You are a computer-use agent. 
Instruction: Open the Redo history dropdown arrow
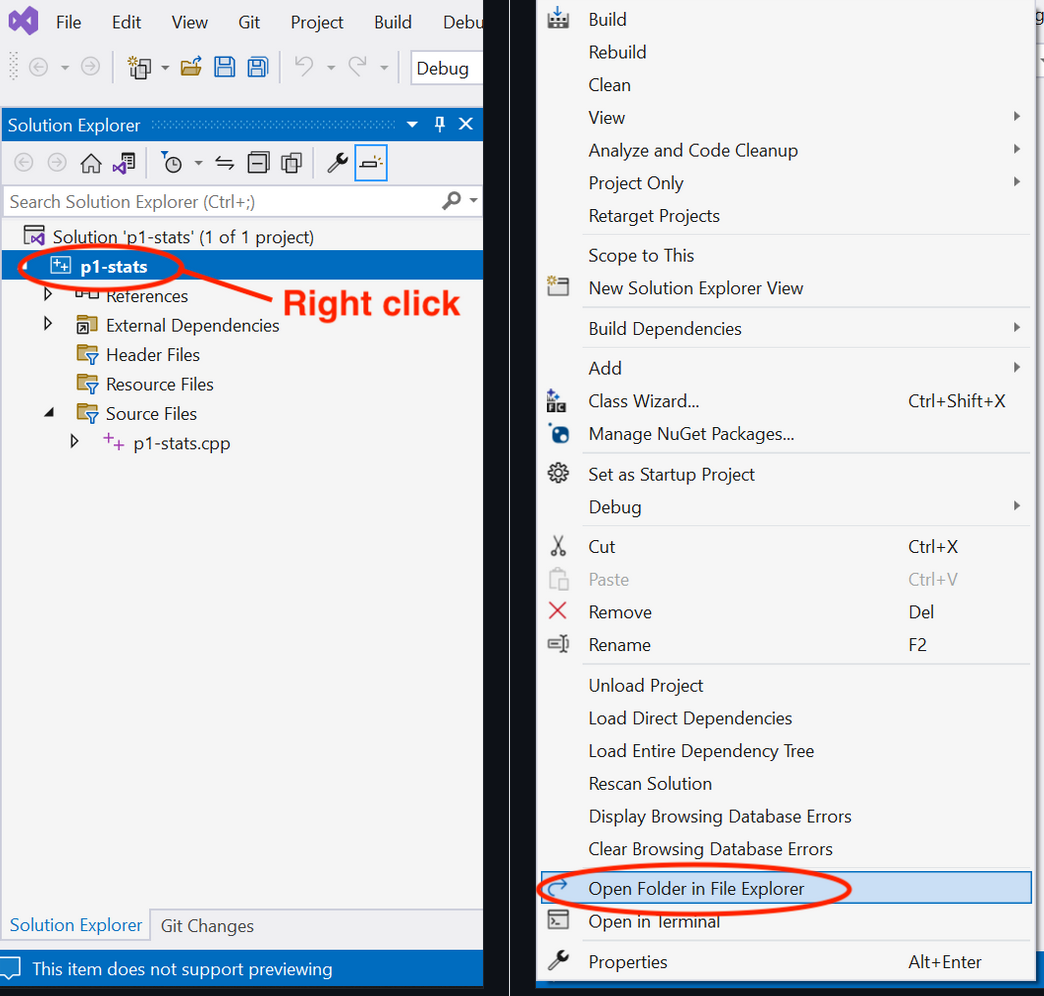tap(384, 68)
